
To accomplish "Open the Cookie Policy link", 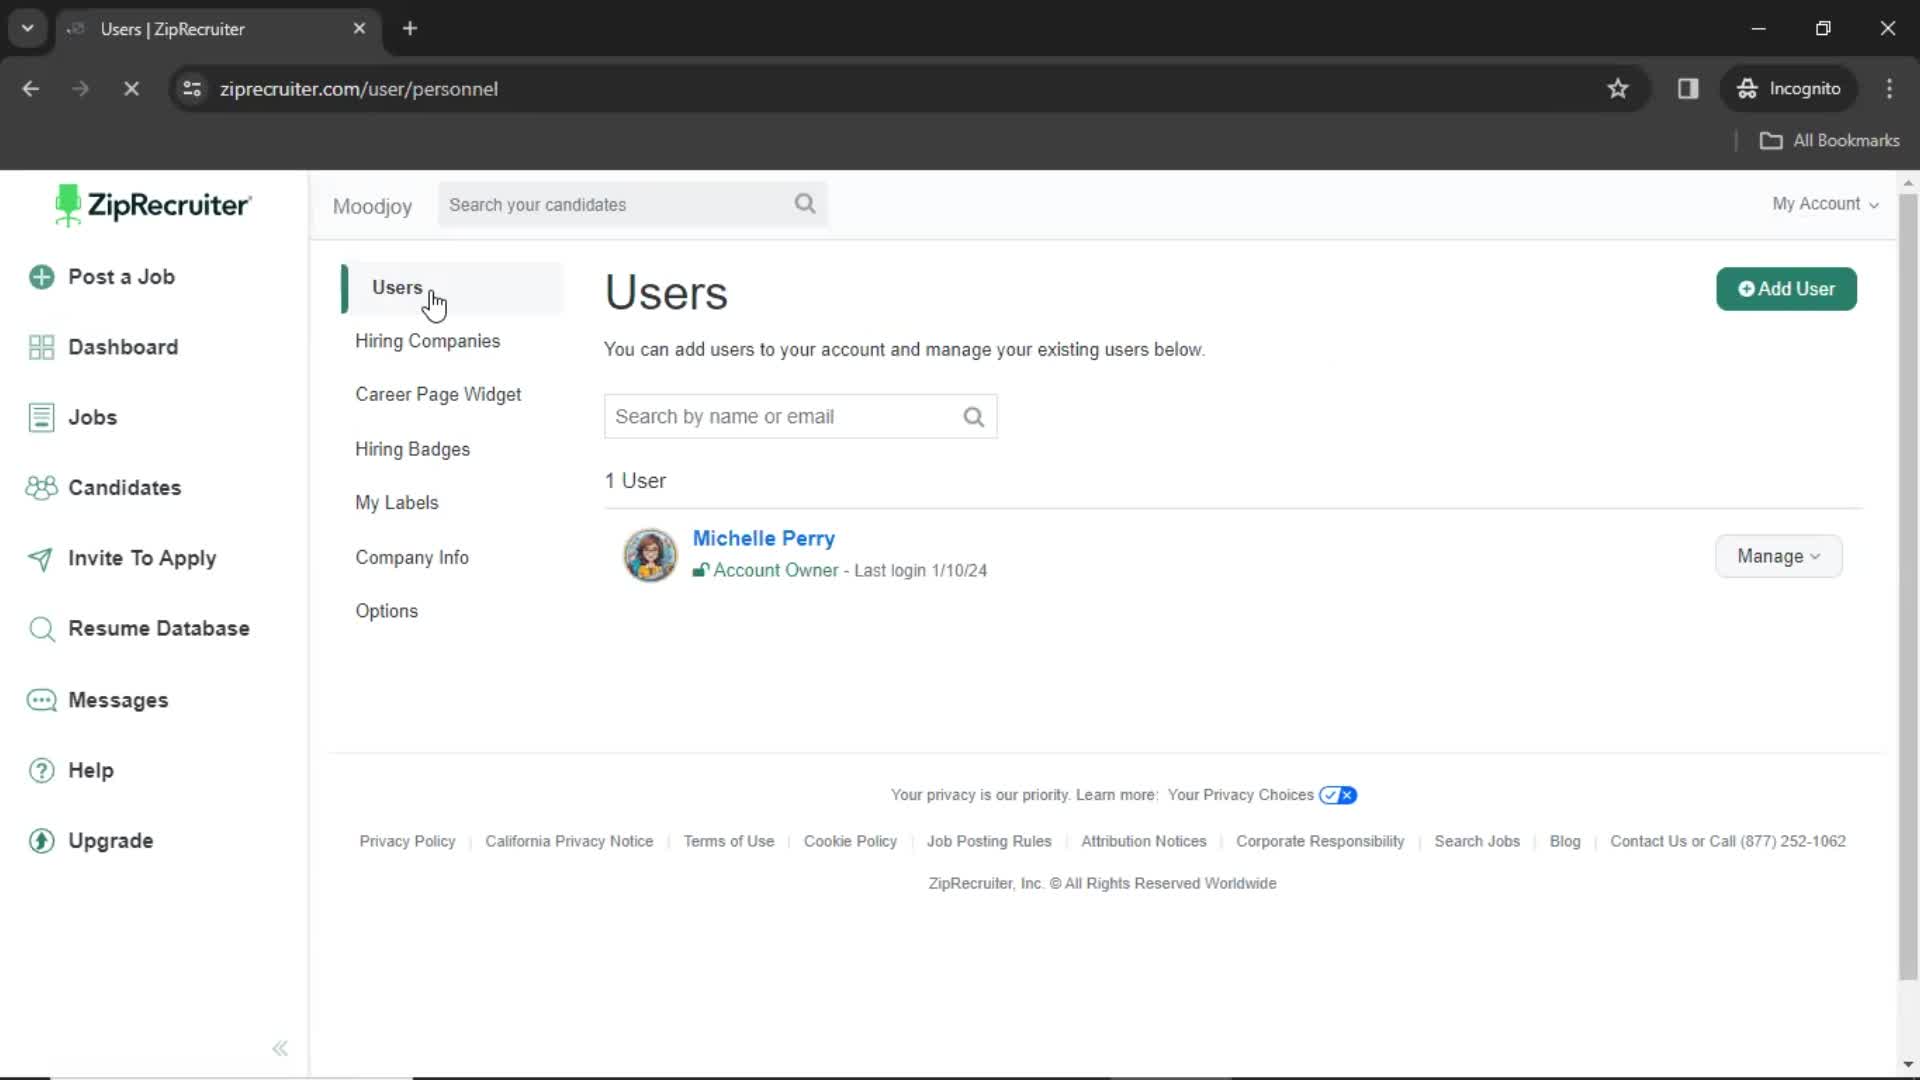I will pyautogui.click(x=850, y=842).
